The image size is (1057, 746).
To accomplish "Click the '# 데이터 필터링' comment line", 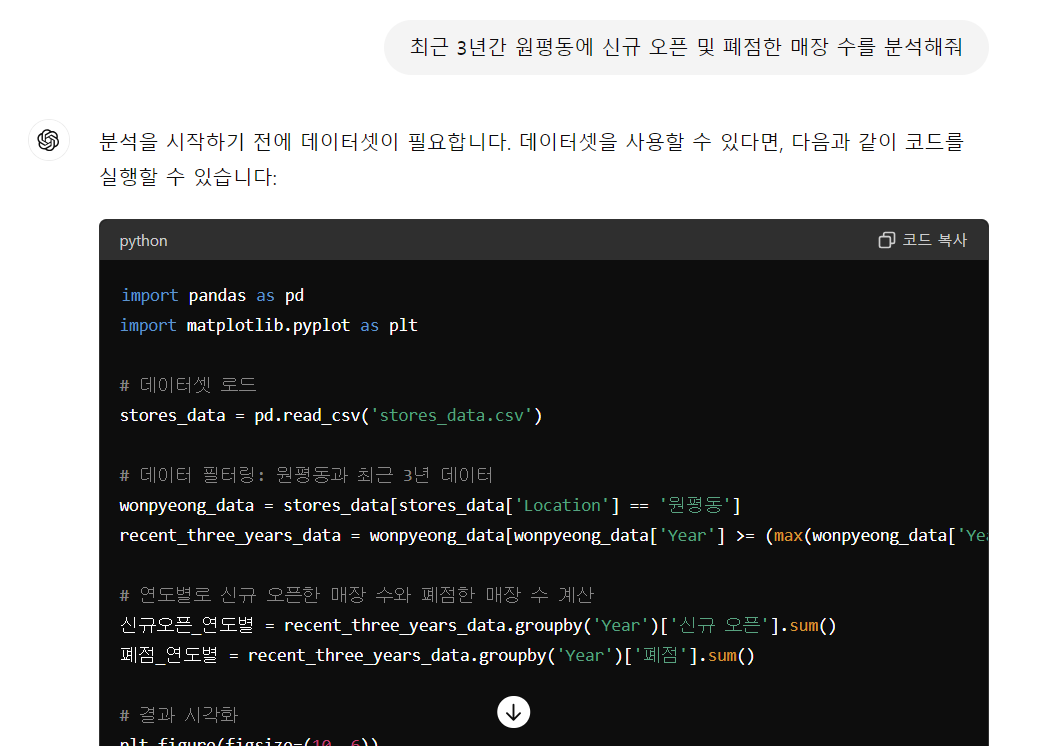I will tap(306, 475).
